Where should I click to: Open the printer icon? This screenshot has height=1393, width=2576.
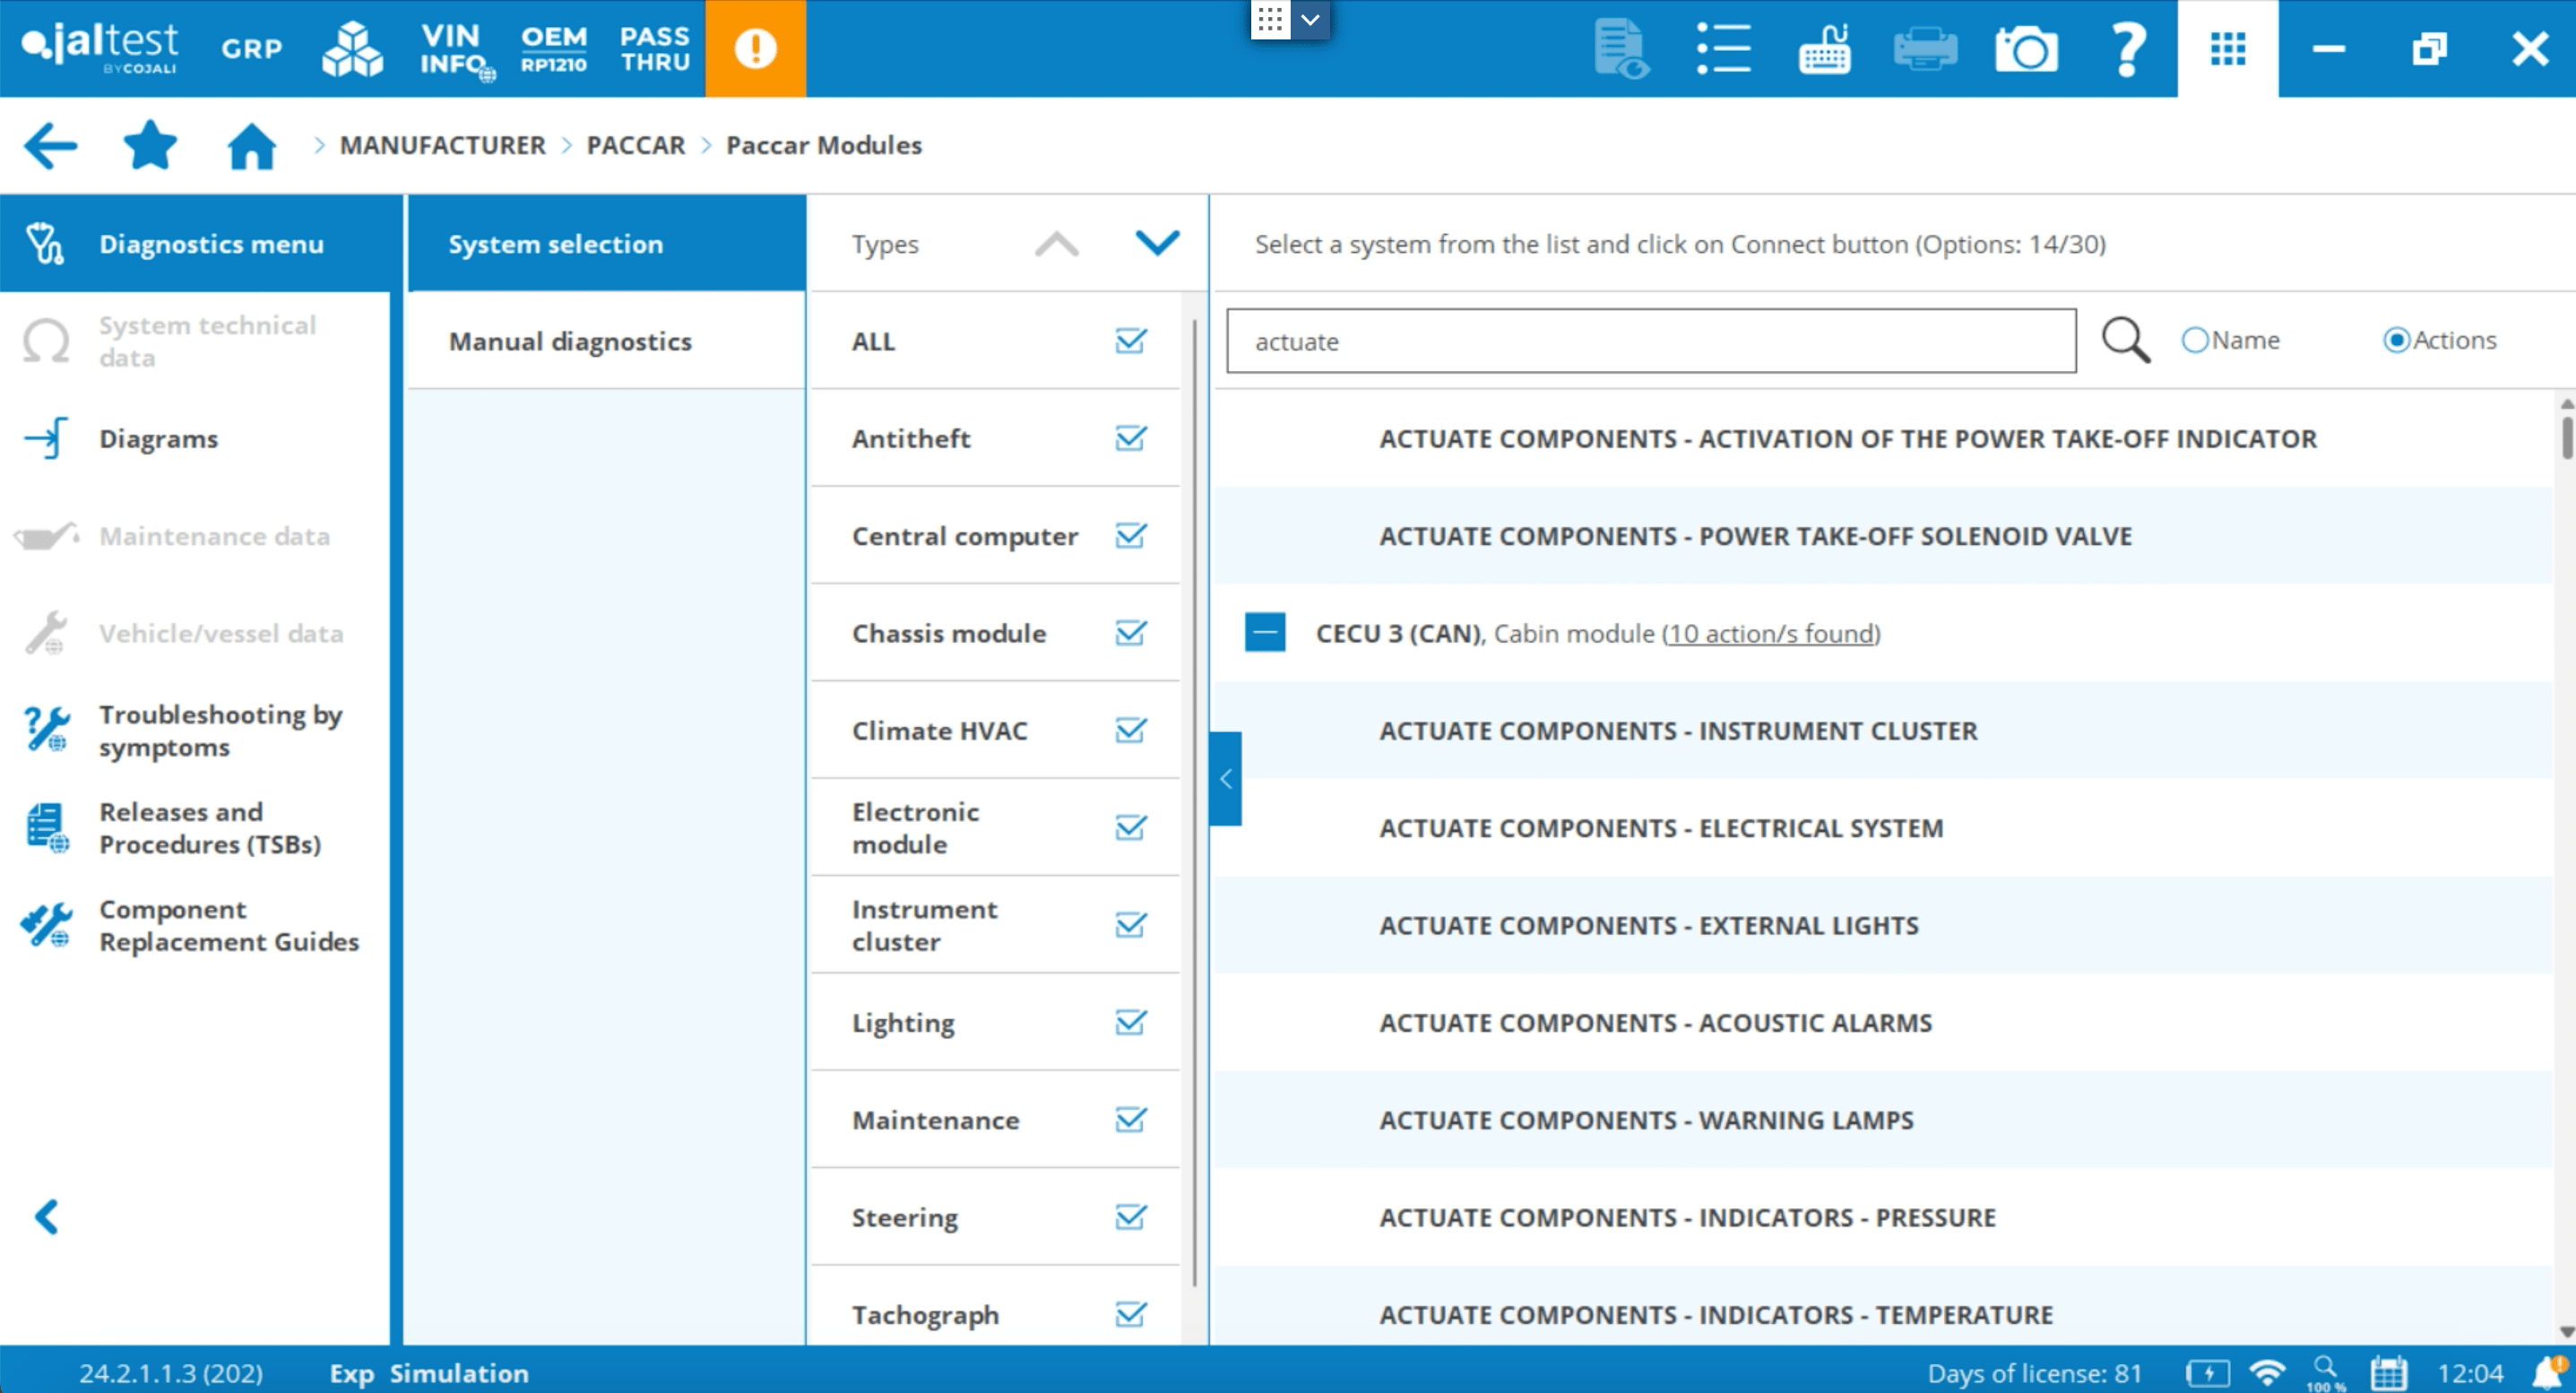[x=1924, y=48]
